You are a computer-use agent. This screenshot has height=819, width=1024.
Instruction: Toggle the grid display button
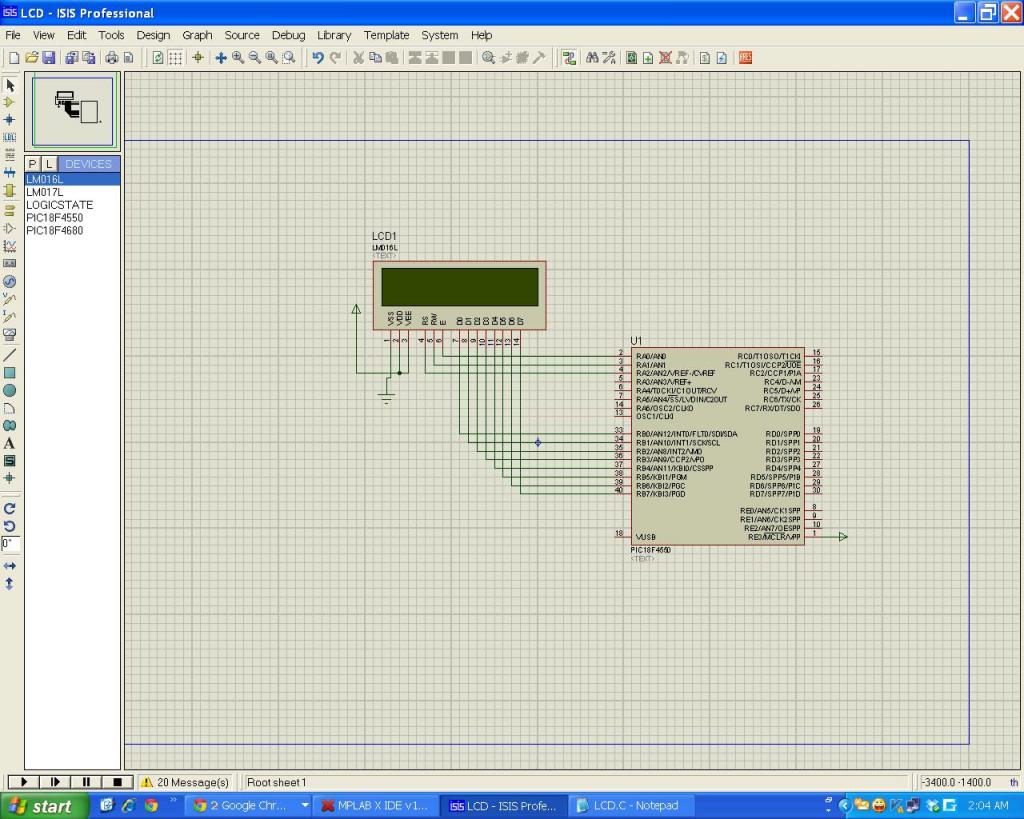[176, 58]
